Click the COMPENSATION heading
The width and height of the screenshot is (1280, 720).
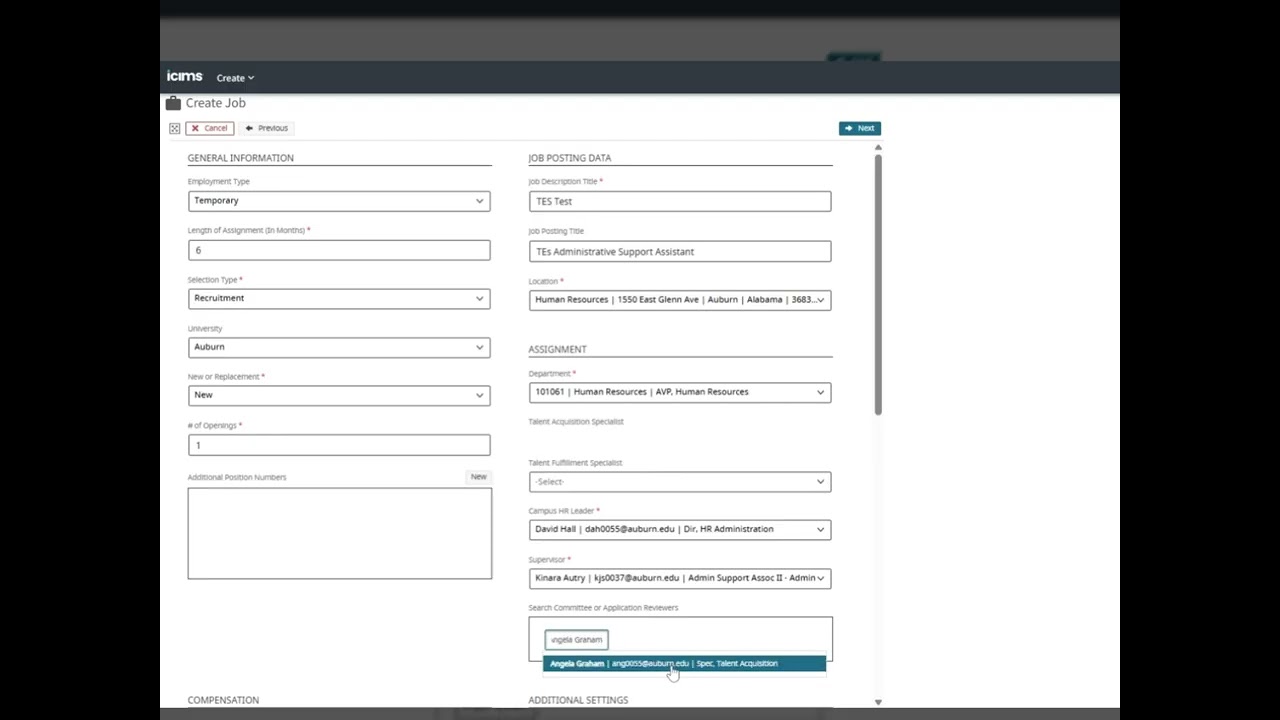[223, 700]
